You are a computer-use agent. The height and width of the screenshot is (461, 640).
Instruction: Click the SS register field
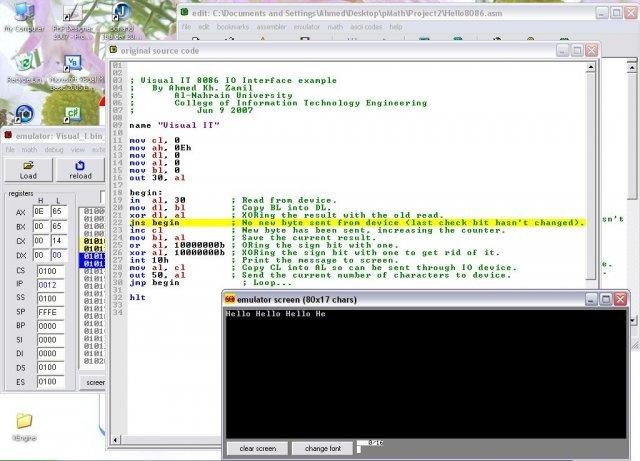(x=51, y=298)
